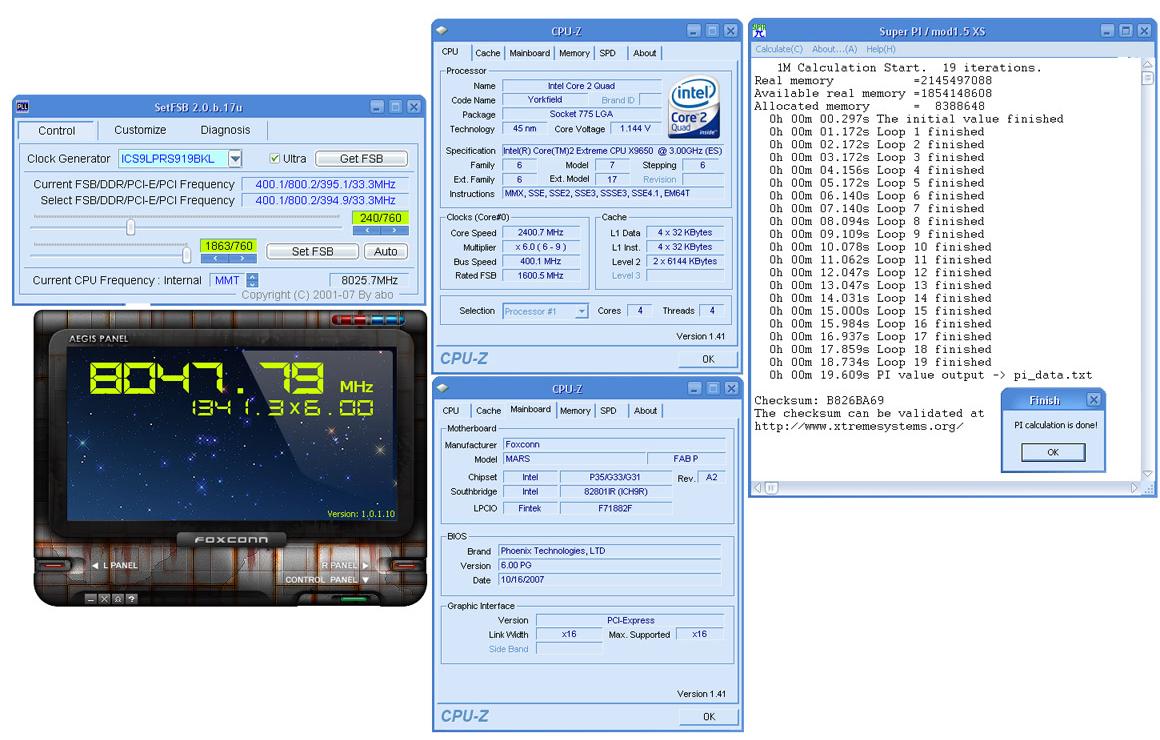Click the Core Voltage 1.144 V value
This screenshot has height=740, width=1160.
click(635, 129)
